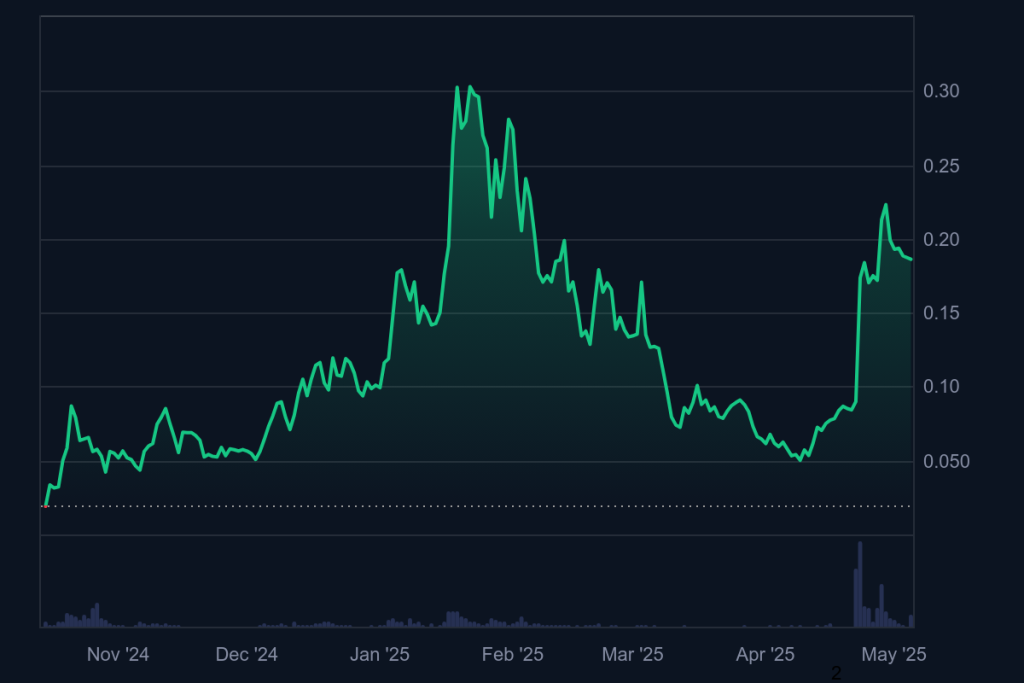This screenshot has height=683, width=1024.
Task: Click the 'Dec '24' date label
Action: point(246,654)
